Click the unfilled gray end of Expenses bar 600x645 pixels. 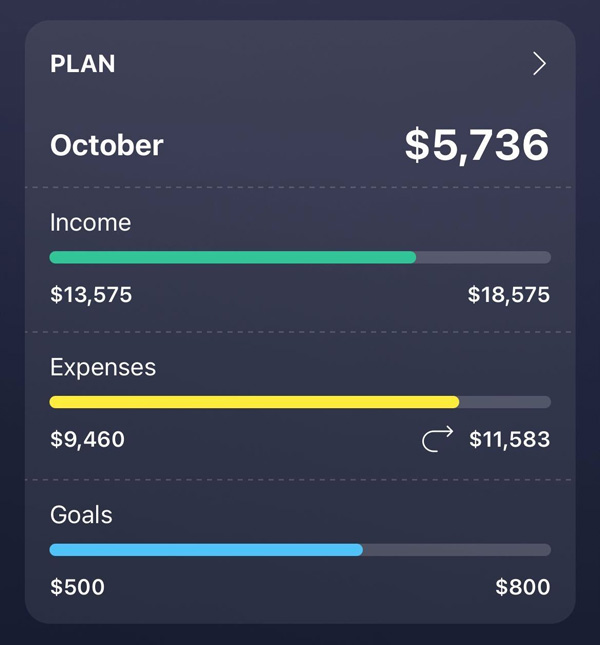(505, 402)
